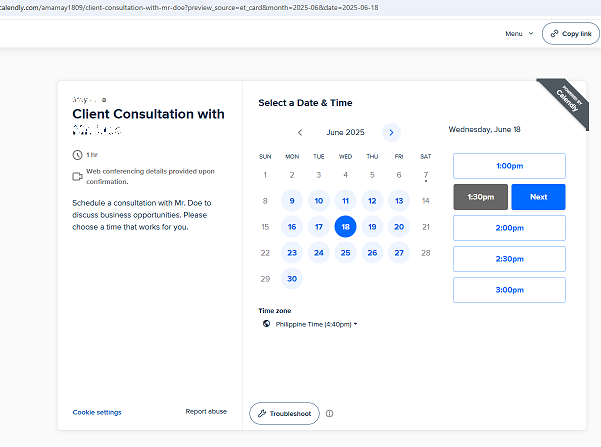Click the info icon beside Troubleshoot
This screenshot has height=447, width=601.
[330, 414]
